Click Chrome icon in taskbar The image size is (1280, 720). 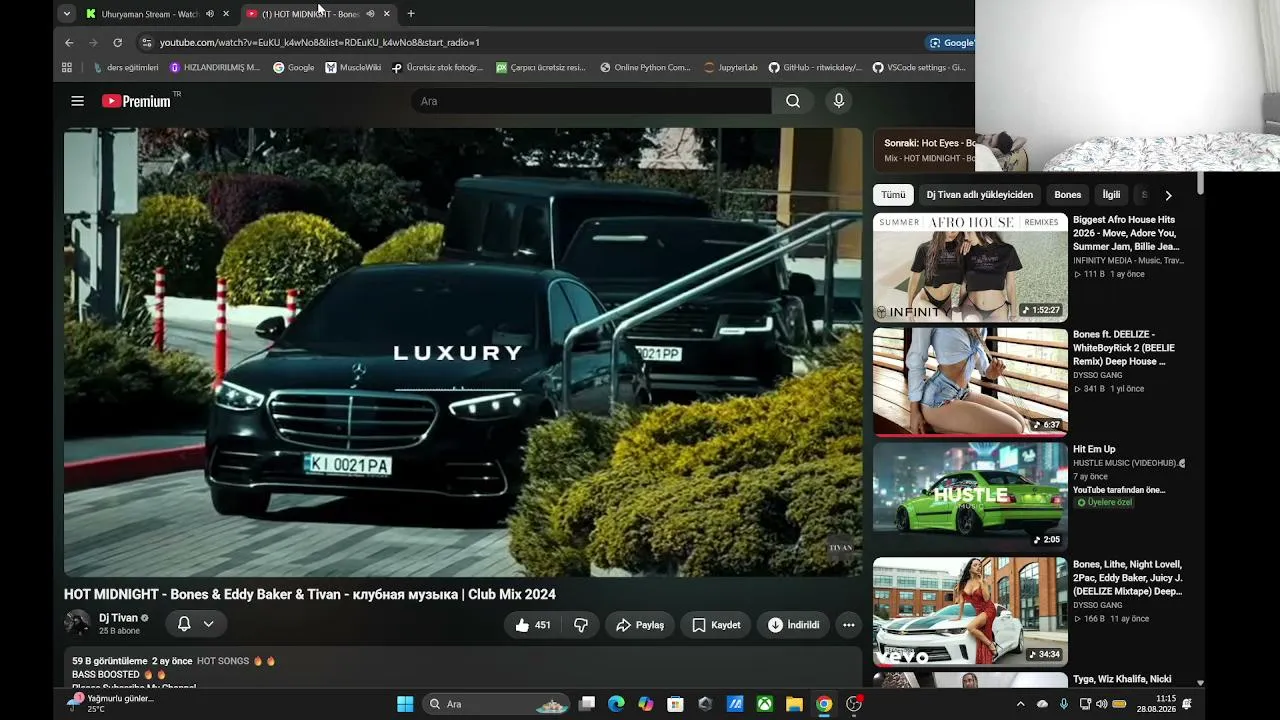click(824, 704)
